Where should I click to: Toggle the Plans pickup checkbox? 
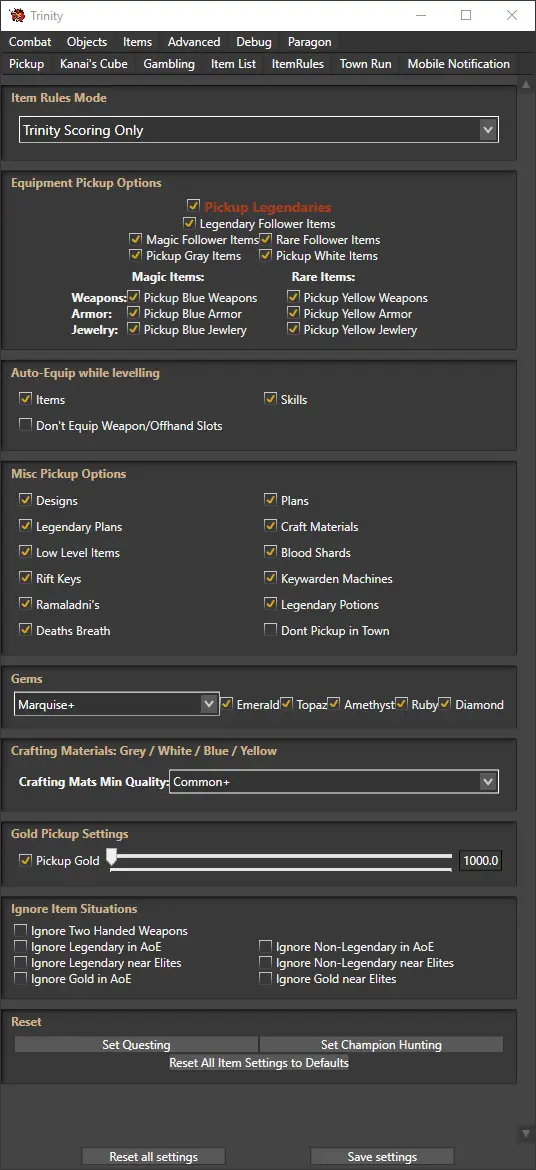click(x=270, y=500)
